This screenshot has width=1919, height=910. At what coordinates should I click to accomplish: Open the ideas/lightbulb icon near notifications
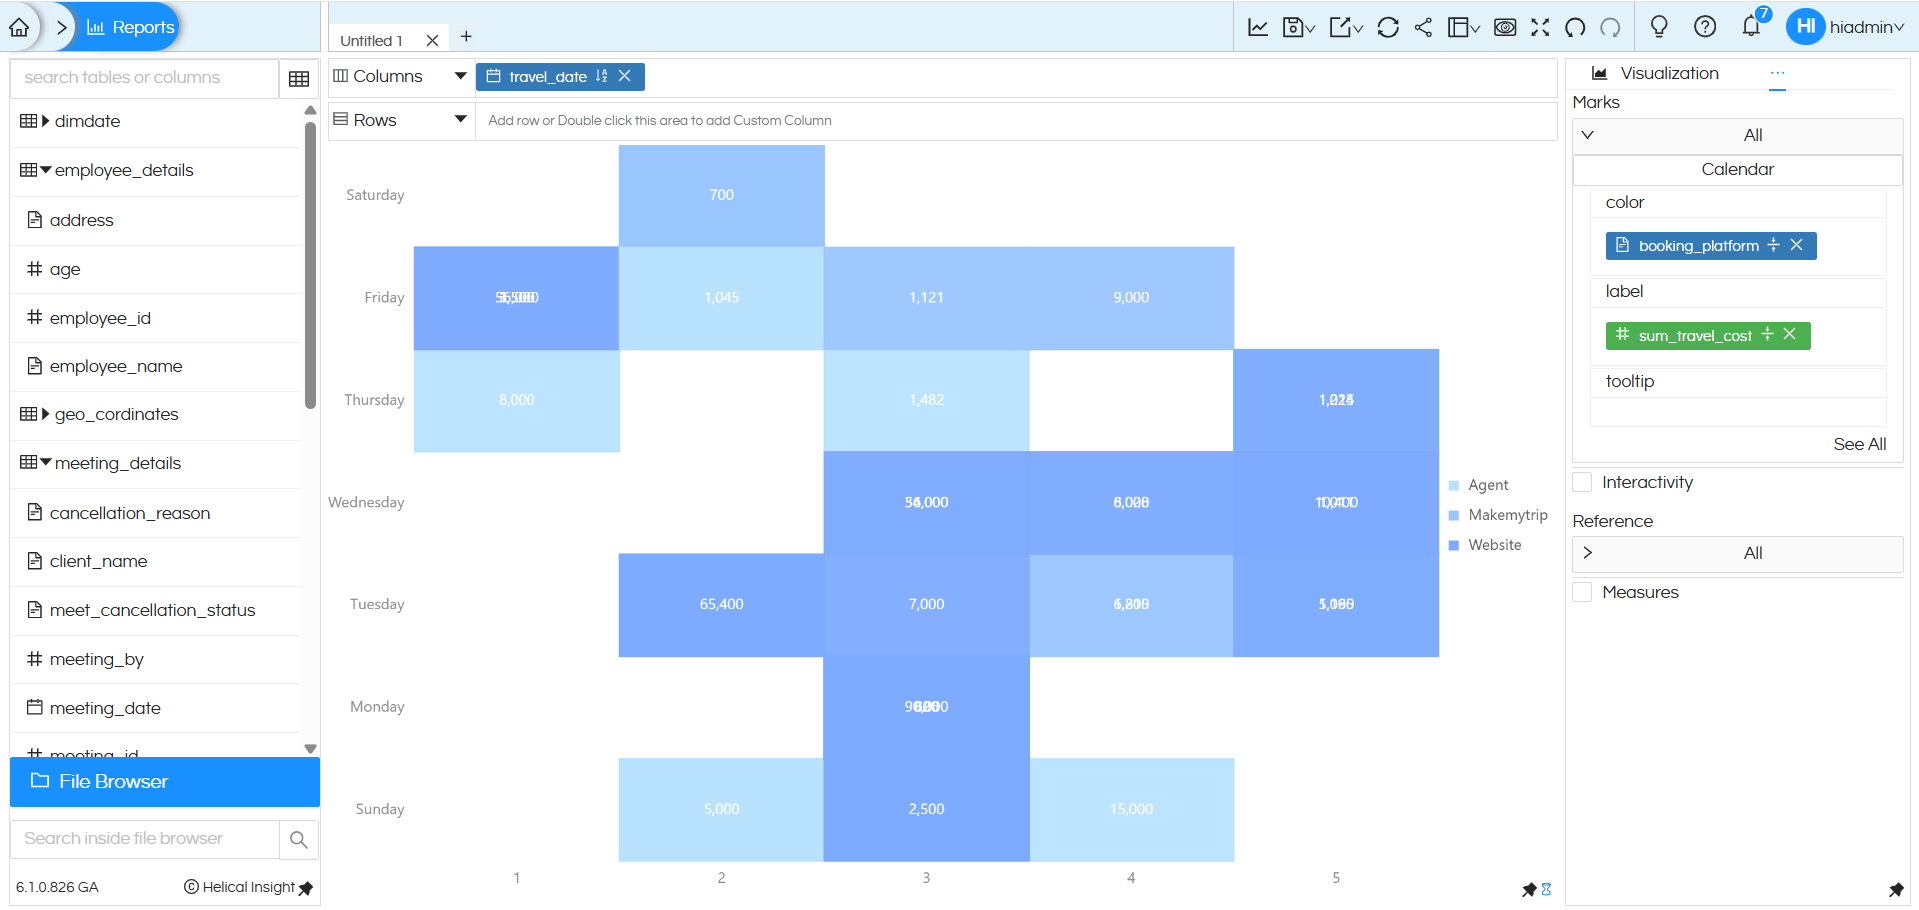click(x=1658, y=27)
